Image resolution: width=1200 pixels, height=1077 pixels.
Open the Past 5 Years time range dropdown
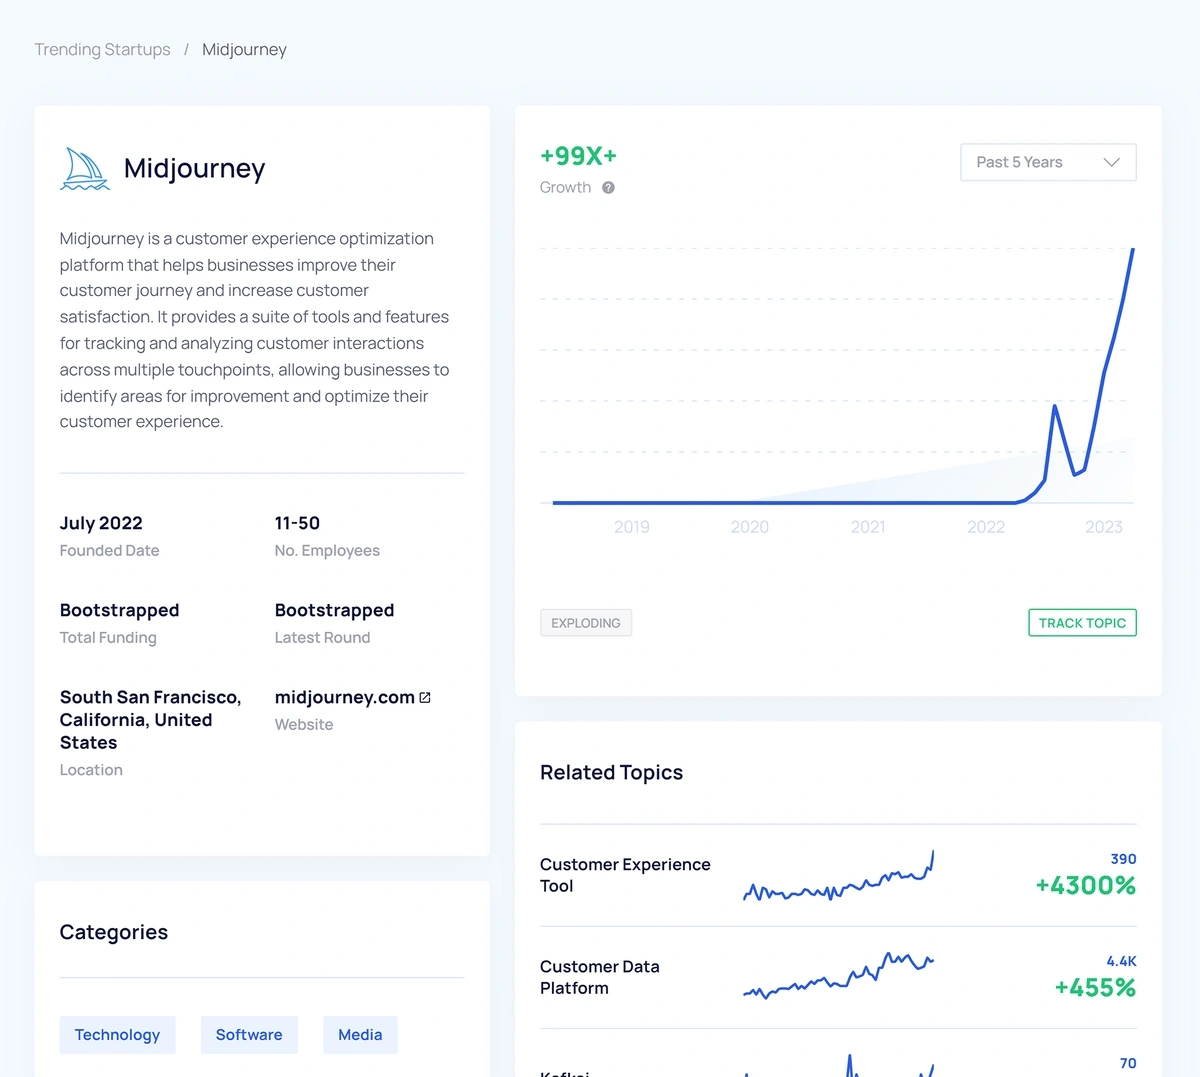coord(1047,161)
